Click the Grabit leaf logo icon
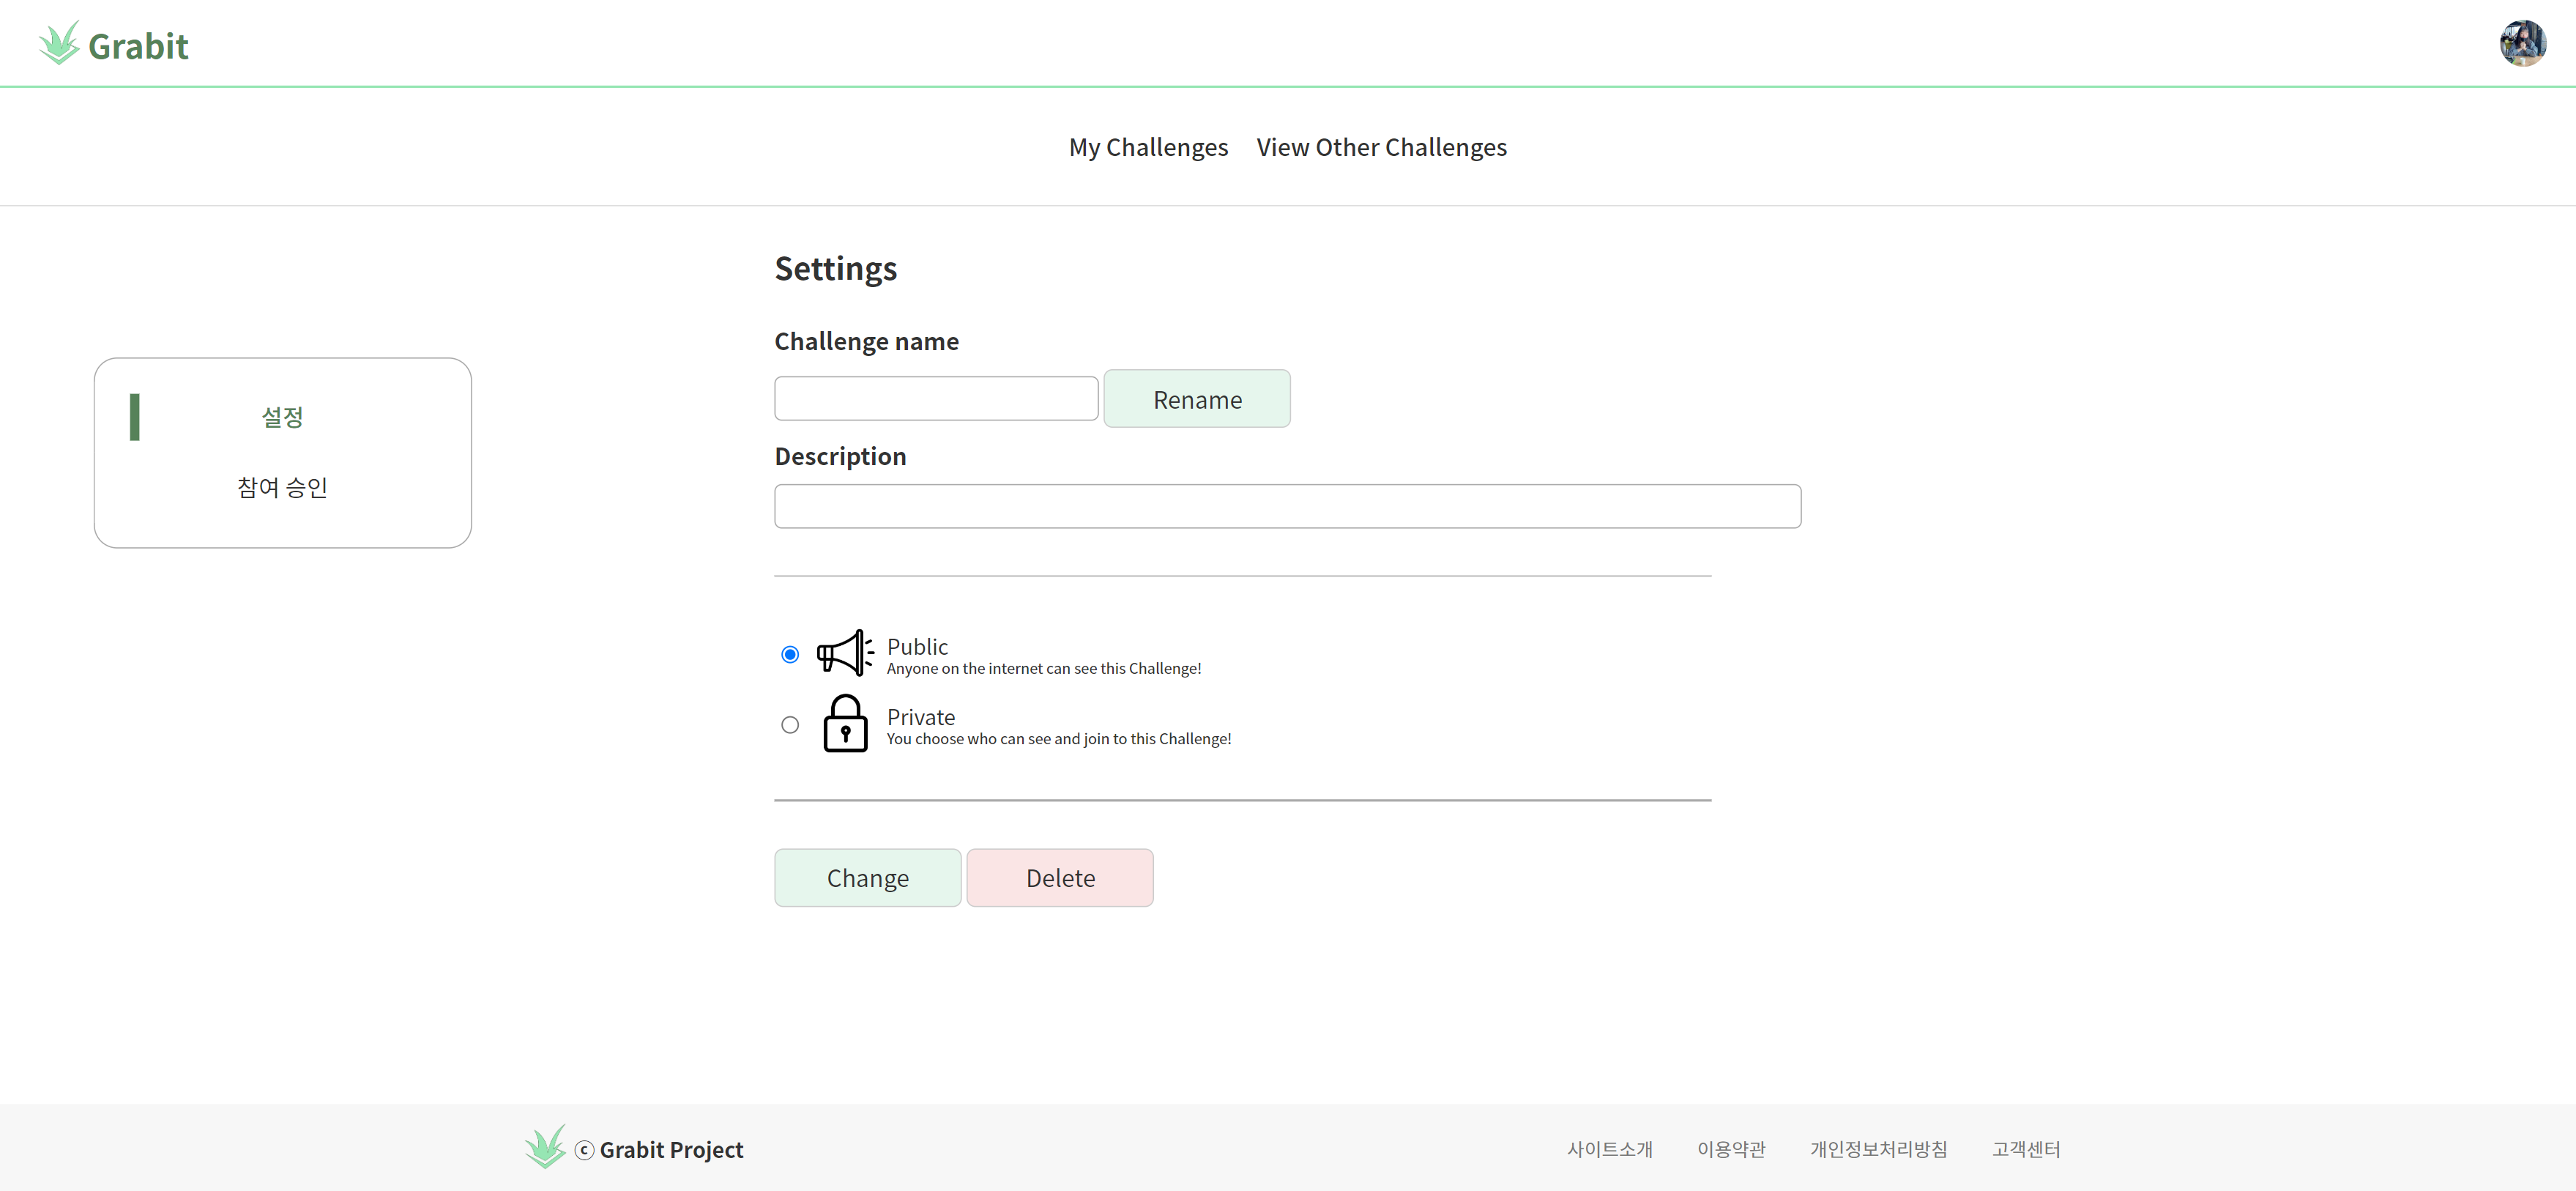This screenshot has height=1191, width=2576. point(59,44)
